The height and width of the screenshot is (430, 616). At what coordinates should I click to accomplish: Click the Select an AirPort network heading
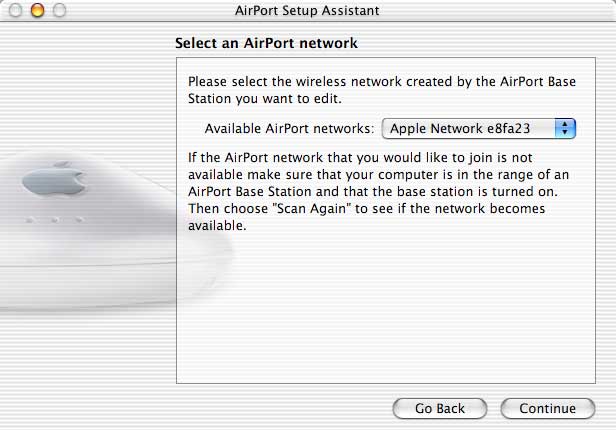point(266,43)
